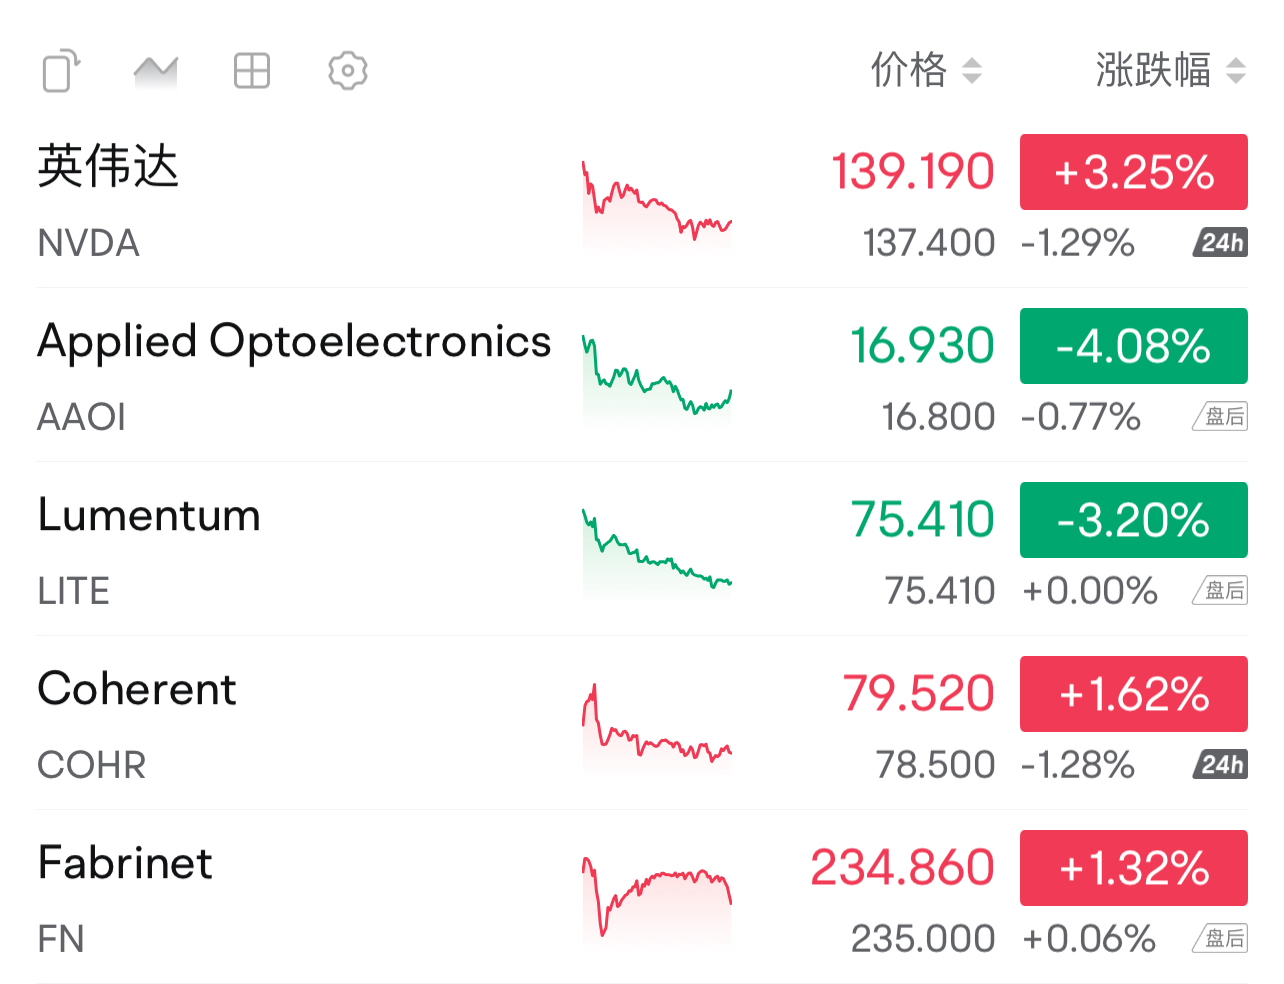Tap the 24h badge on COHR row

point(1221,764)
